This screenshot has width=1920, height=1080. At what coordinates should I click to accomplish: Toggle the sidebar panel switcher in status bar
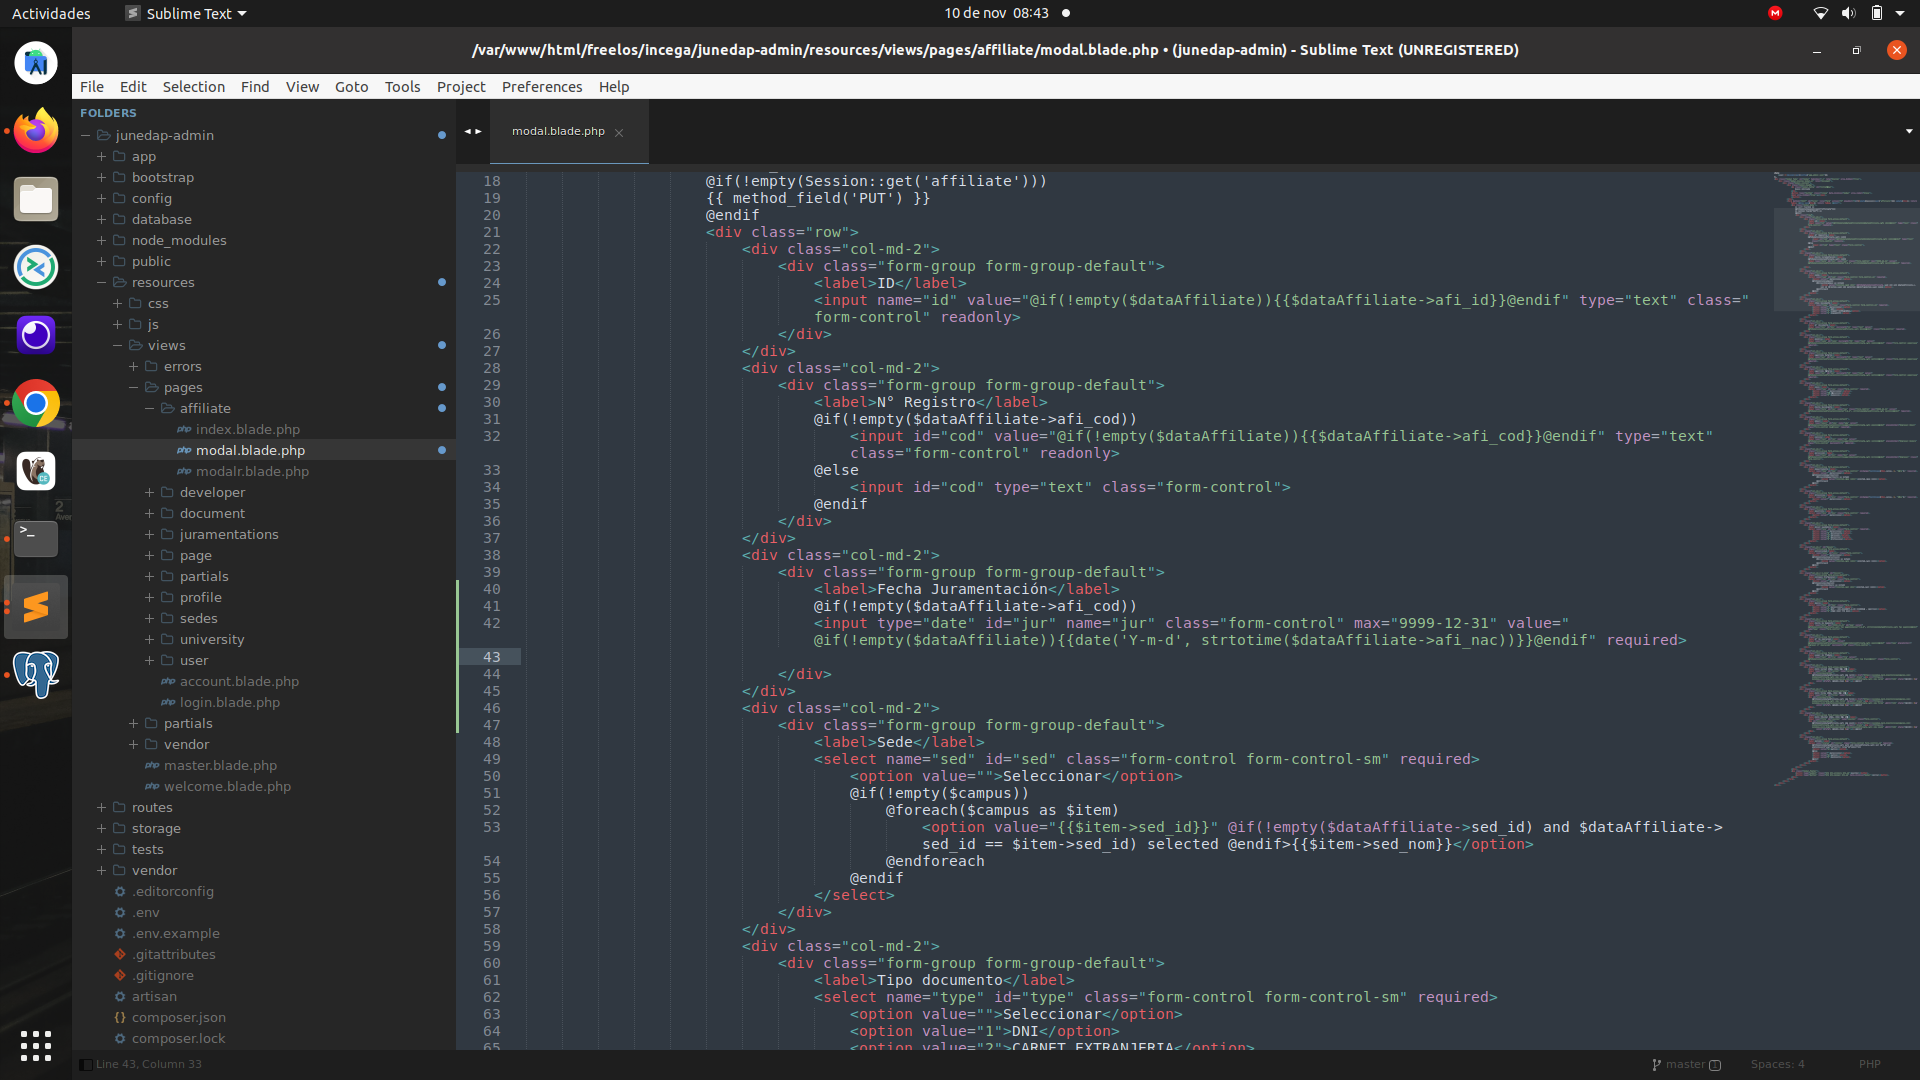click(86, 1064)
